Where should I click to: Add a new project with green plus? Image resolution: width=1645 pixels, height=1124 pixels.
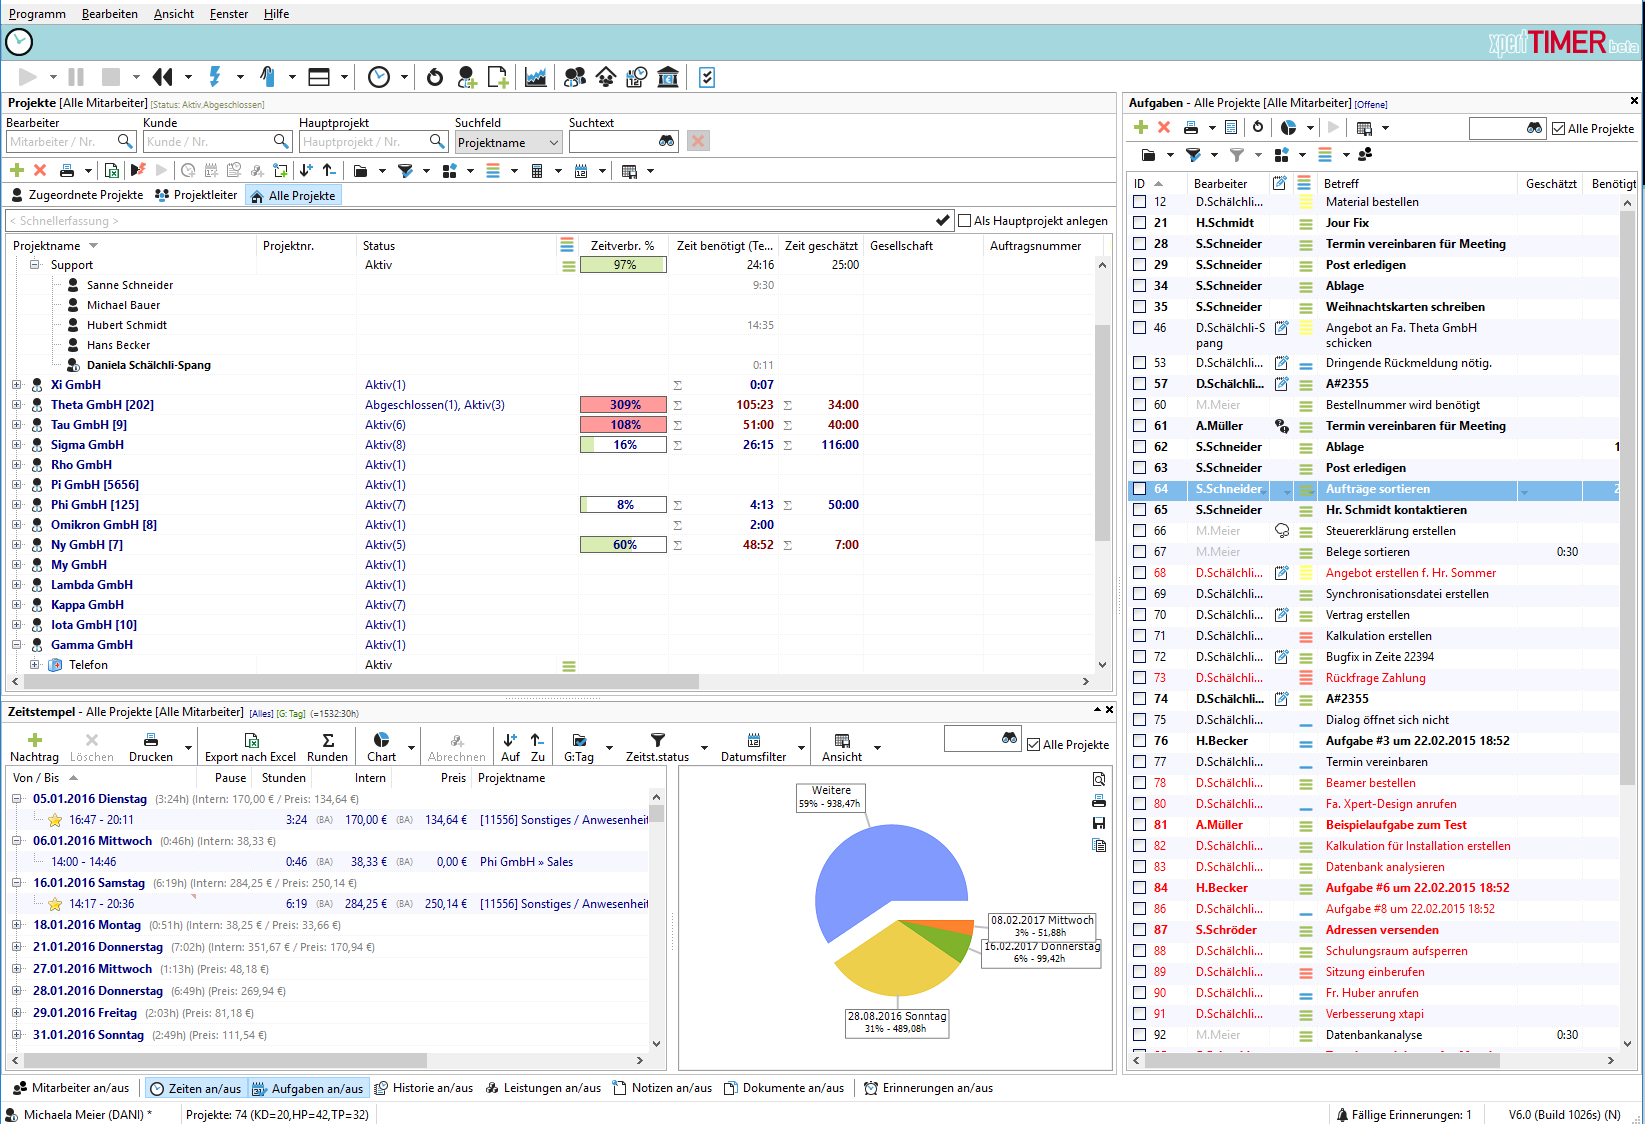(17, 171)
